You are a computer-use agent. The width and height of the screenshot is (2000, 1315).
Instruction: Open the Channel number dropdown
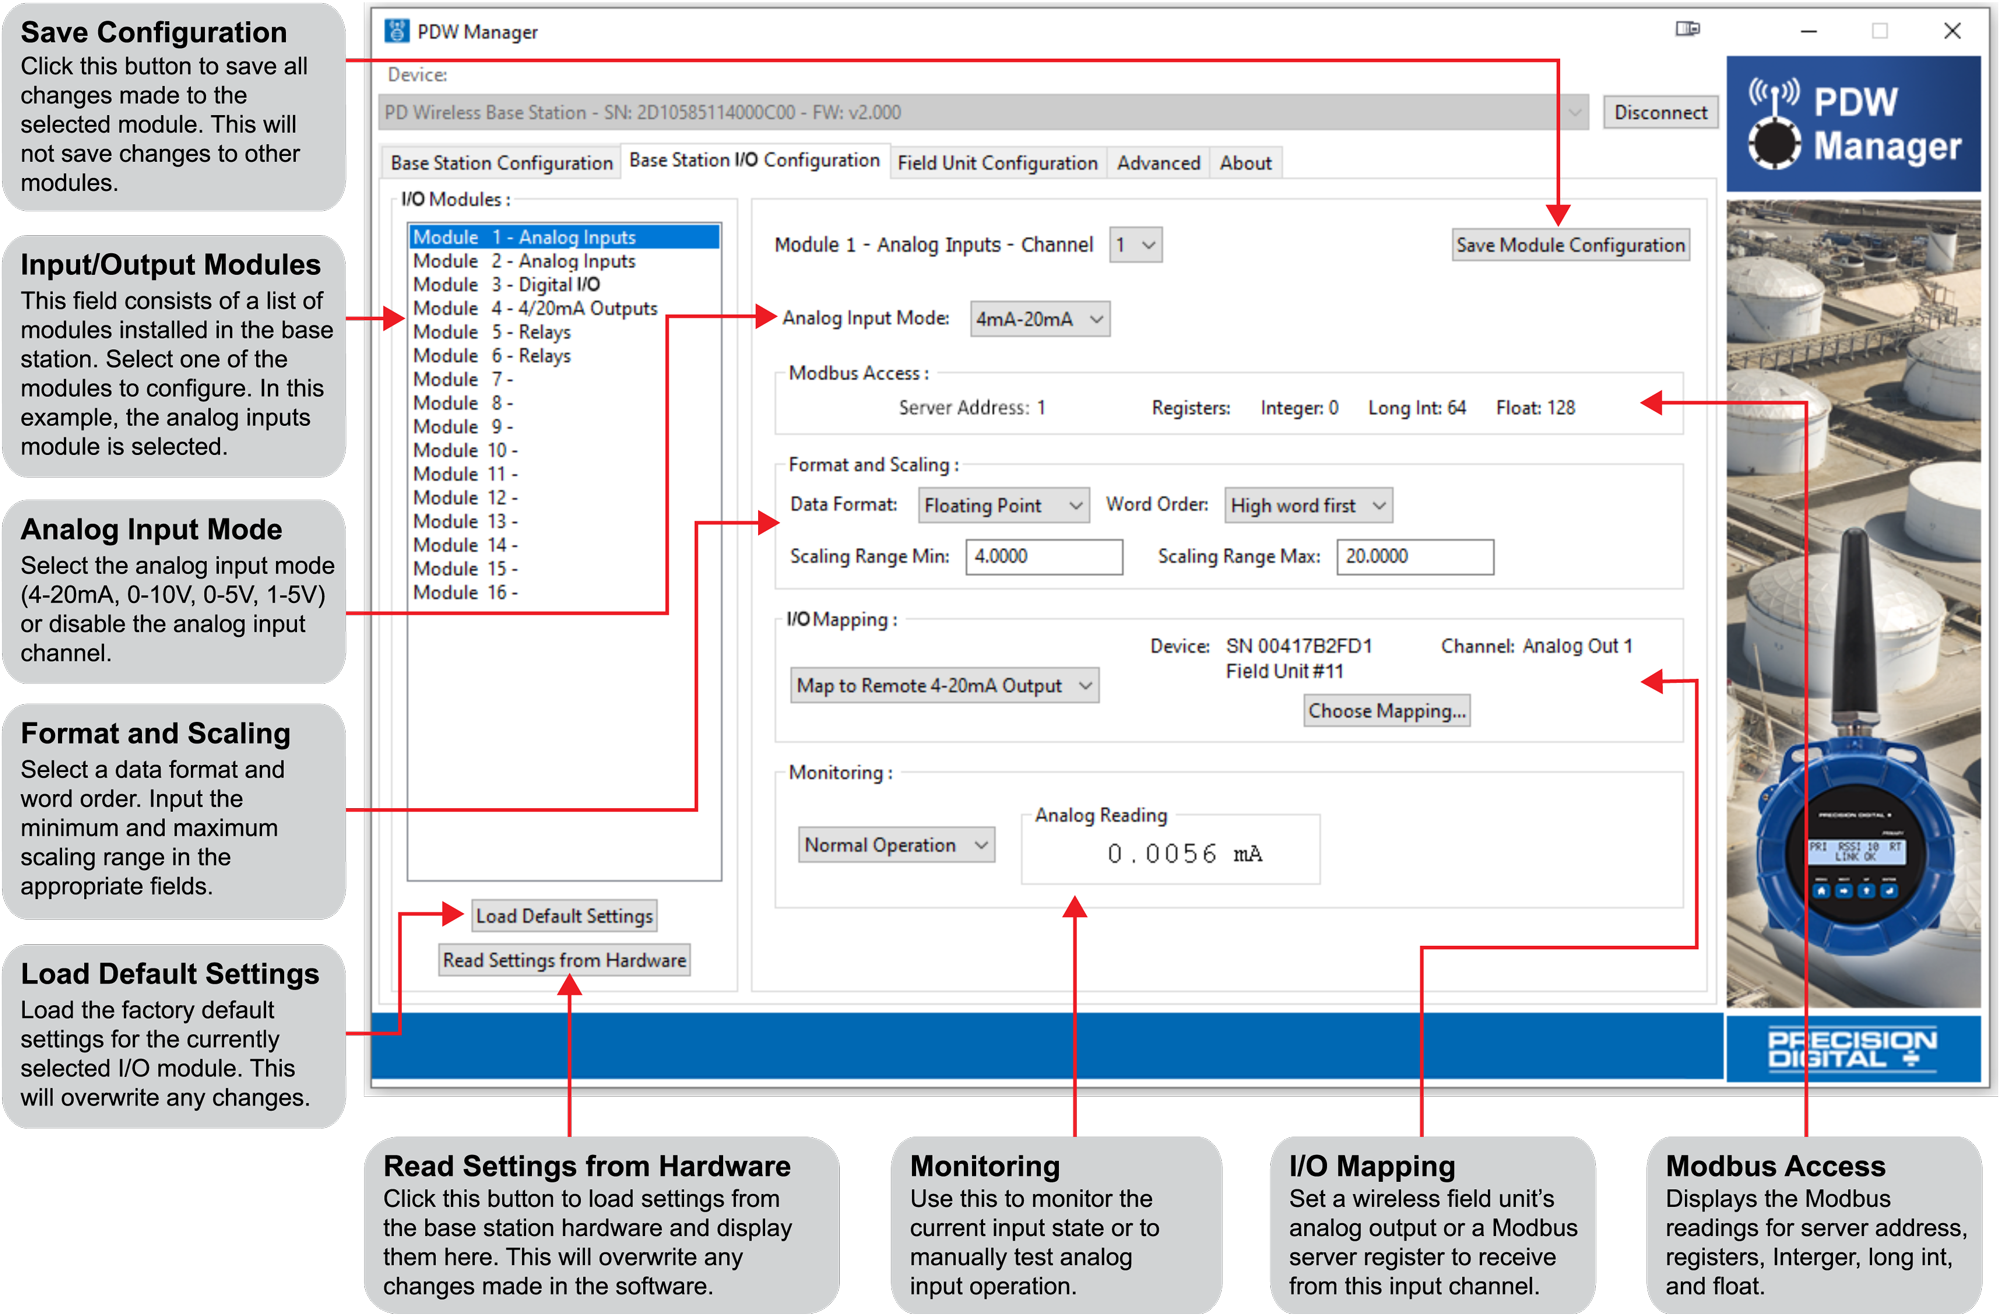tap(1136, 245)
